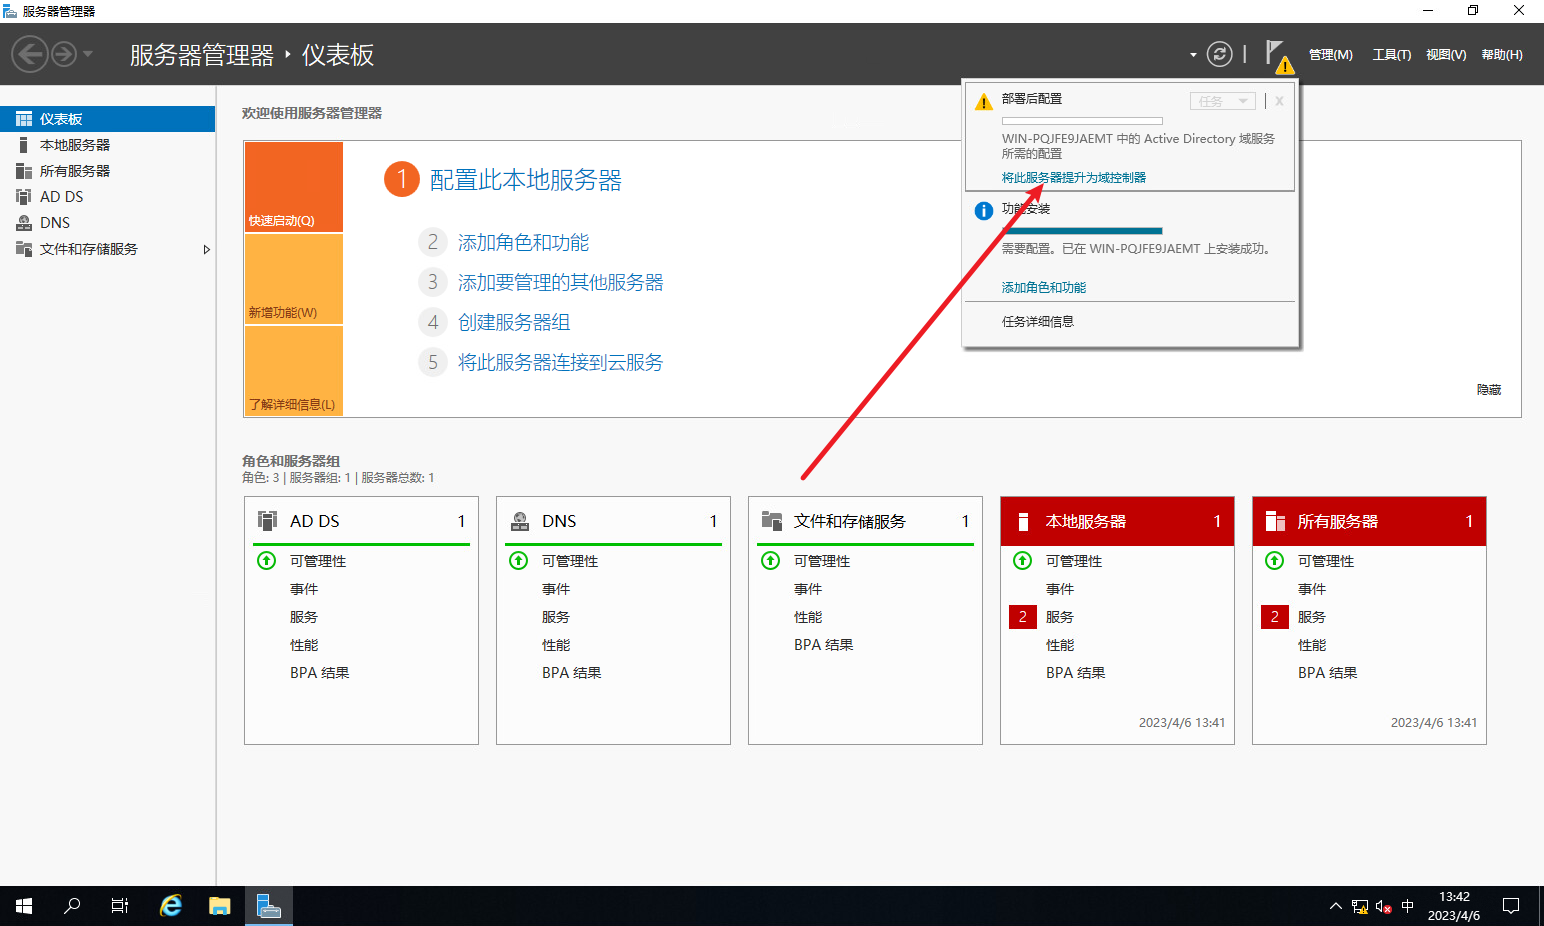This screenshot has width=1544, height=926.
Task: Open the 管理(M) menu
Action: point(1330,55)
